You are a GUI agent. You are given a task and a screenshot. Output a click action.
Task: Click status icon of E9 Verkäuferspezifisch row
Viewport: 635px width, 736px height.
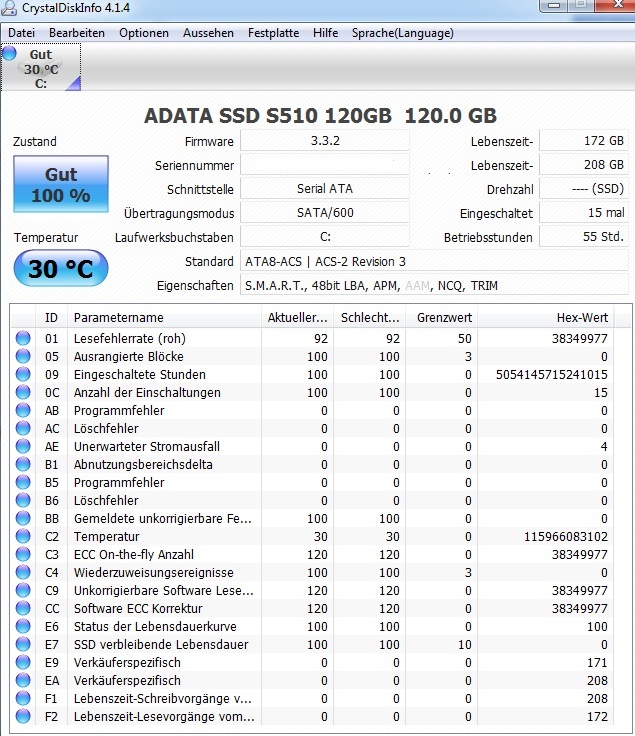(x=23, y=662)
